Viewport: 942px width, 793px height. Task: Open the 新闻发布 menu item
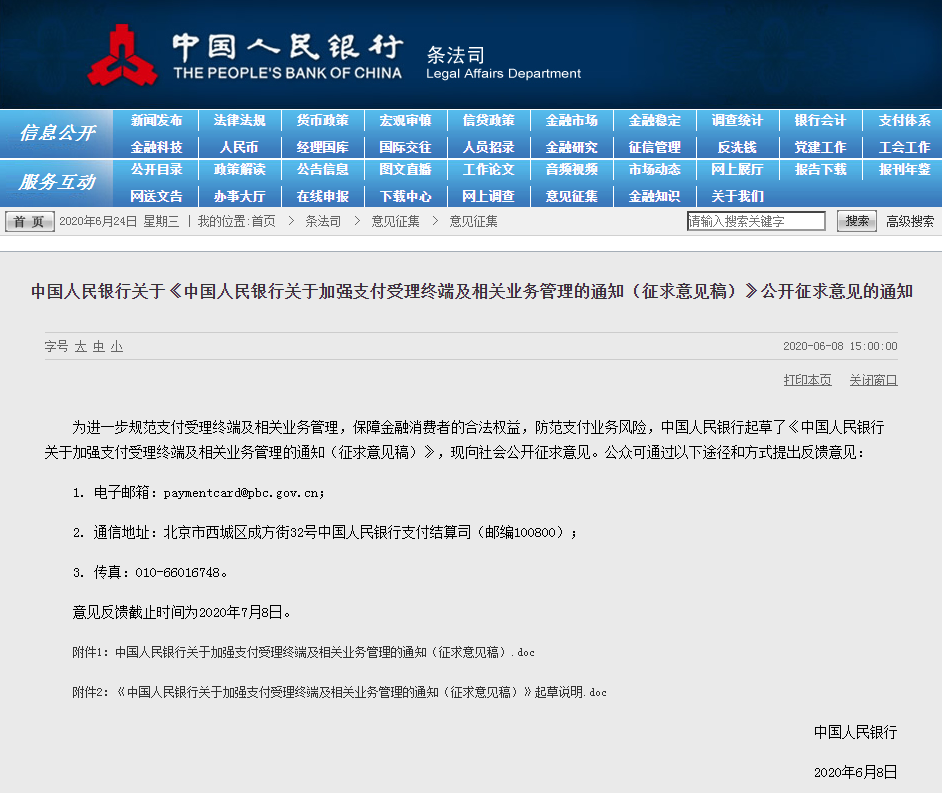(156, 121)
